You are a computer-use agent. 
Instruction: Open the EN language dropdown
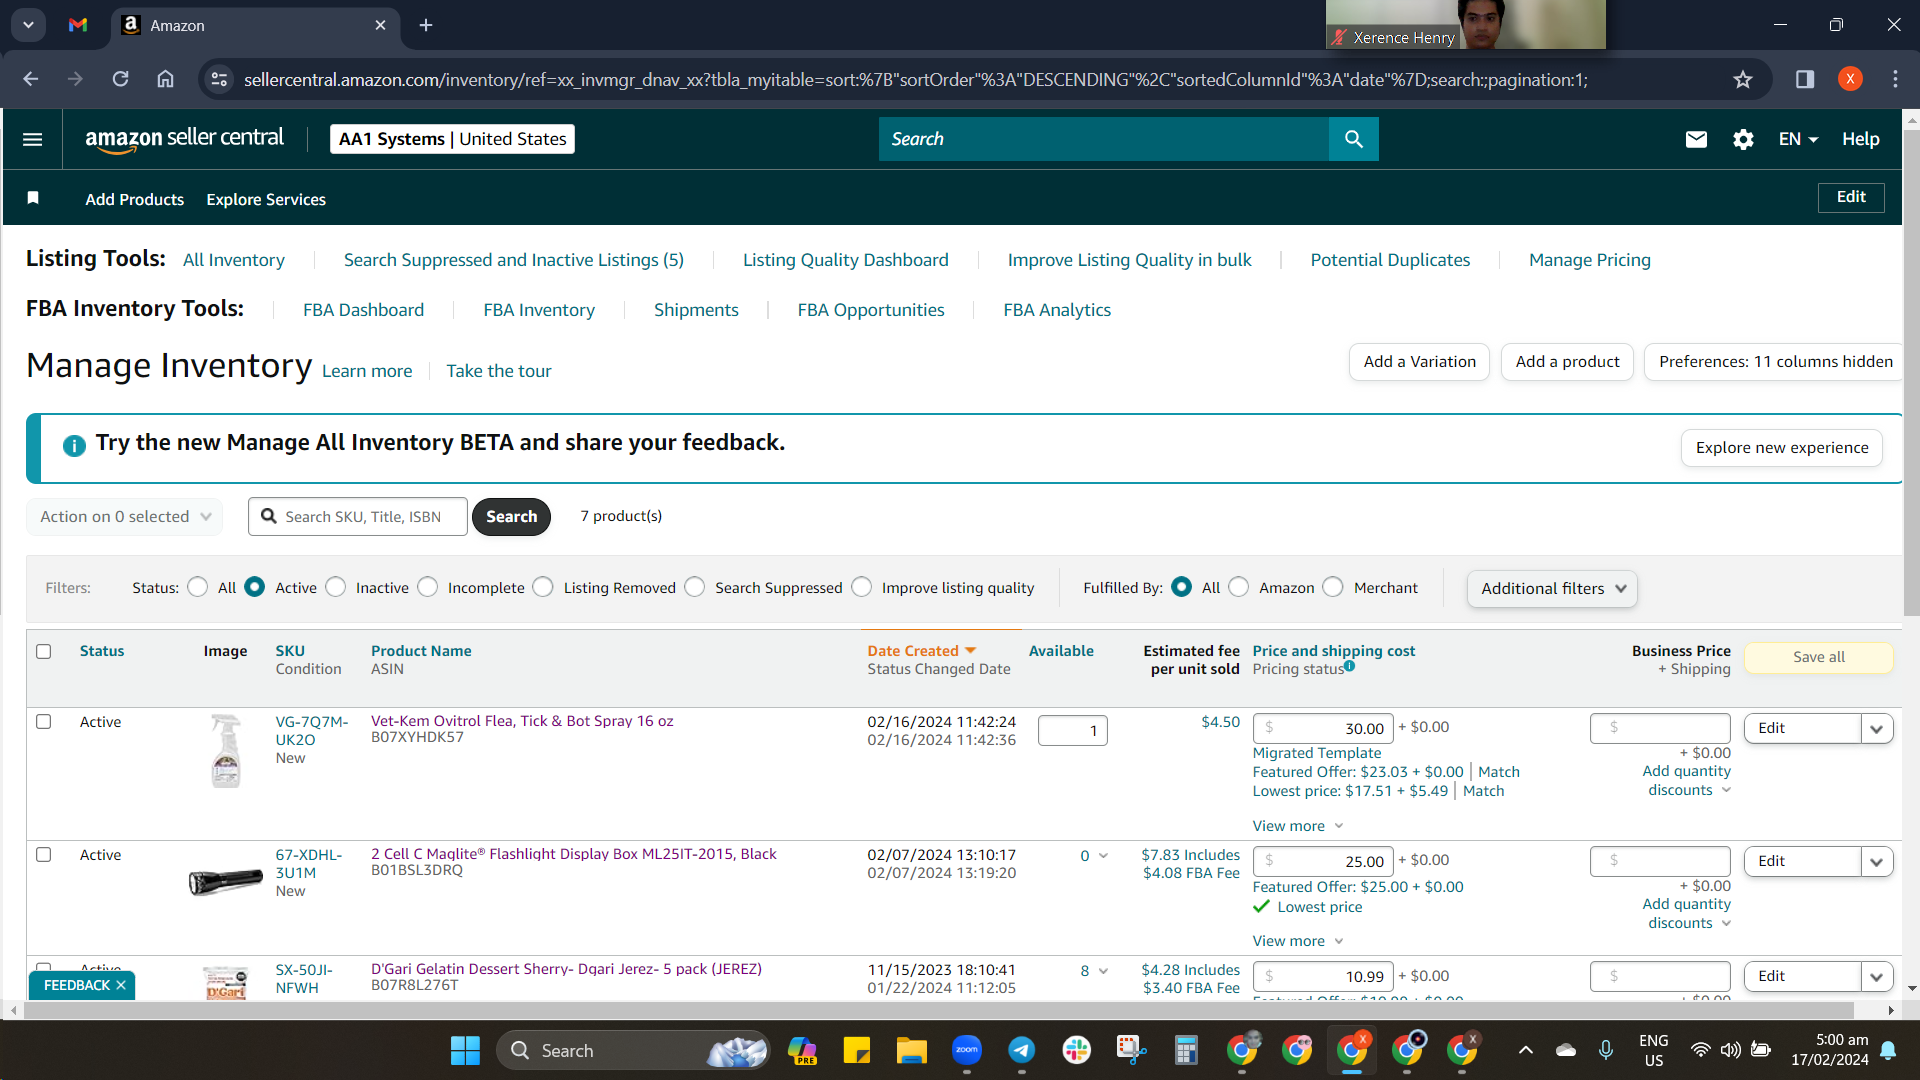coord(1798,139)
